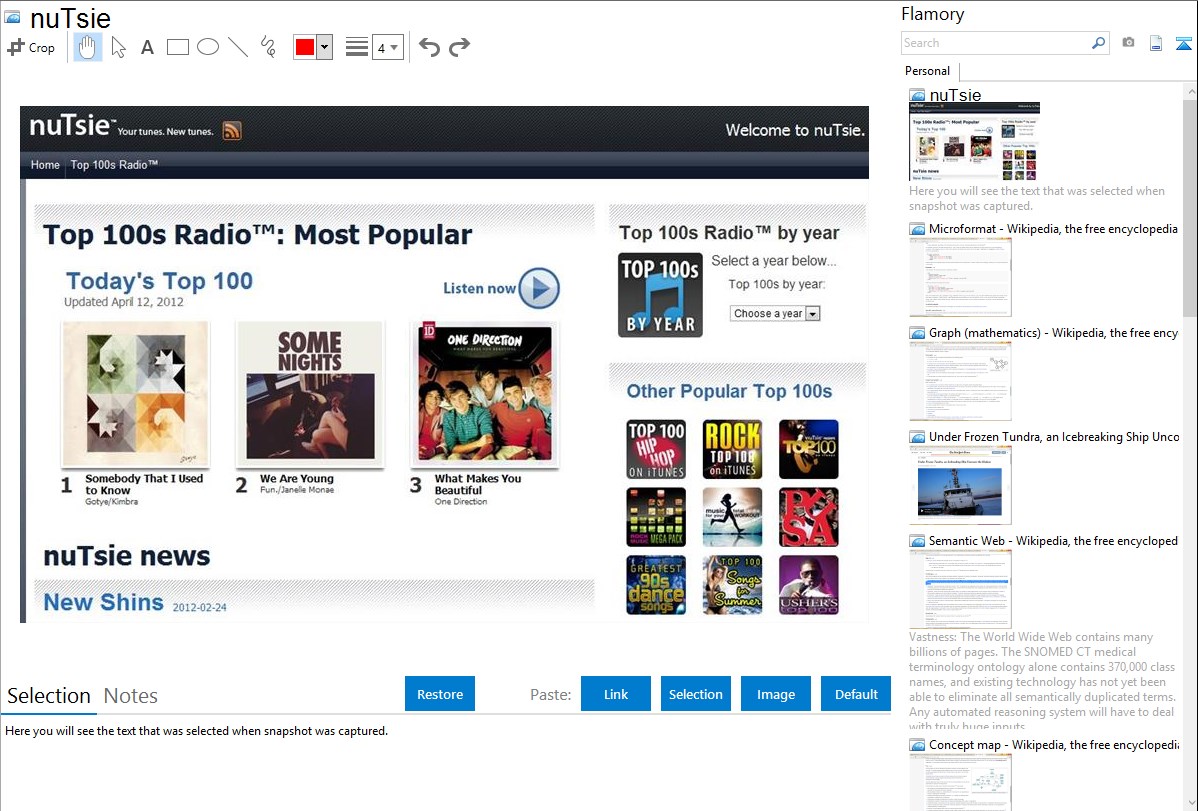Open the Top 100s Radio navigation link
1198x811 pixels.
click(x=115, y=165)
